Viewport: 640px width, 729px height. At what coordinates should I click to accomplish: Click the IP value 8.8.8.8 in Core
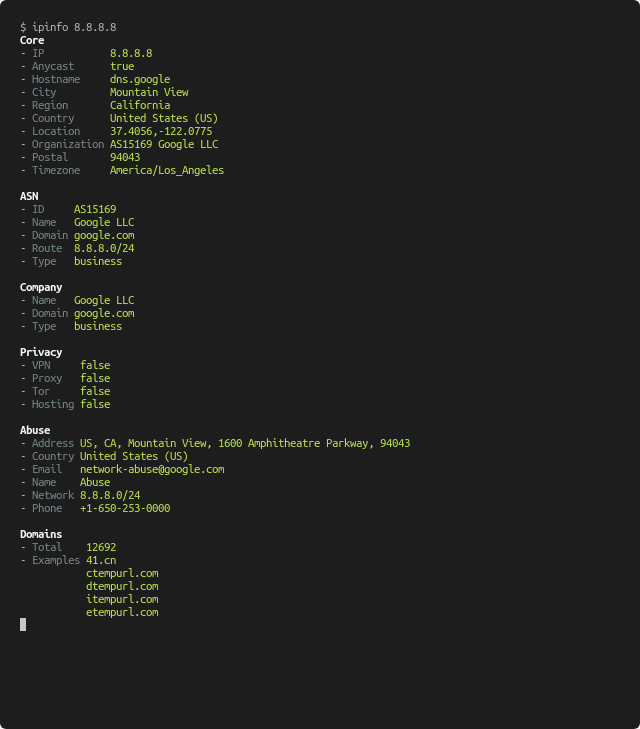point(131,53)
